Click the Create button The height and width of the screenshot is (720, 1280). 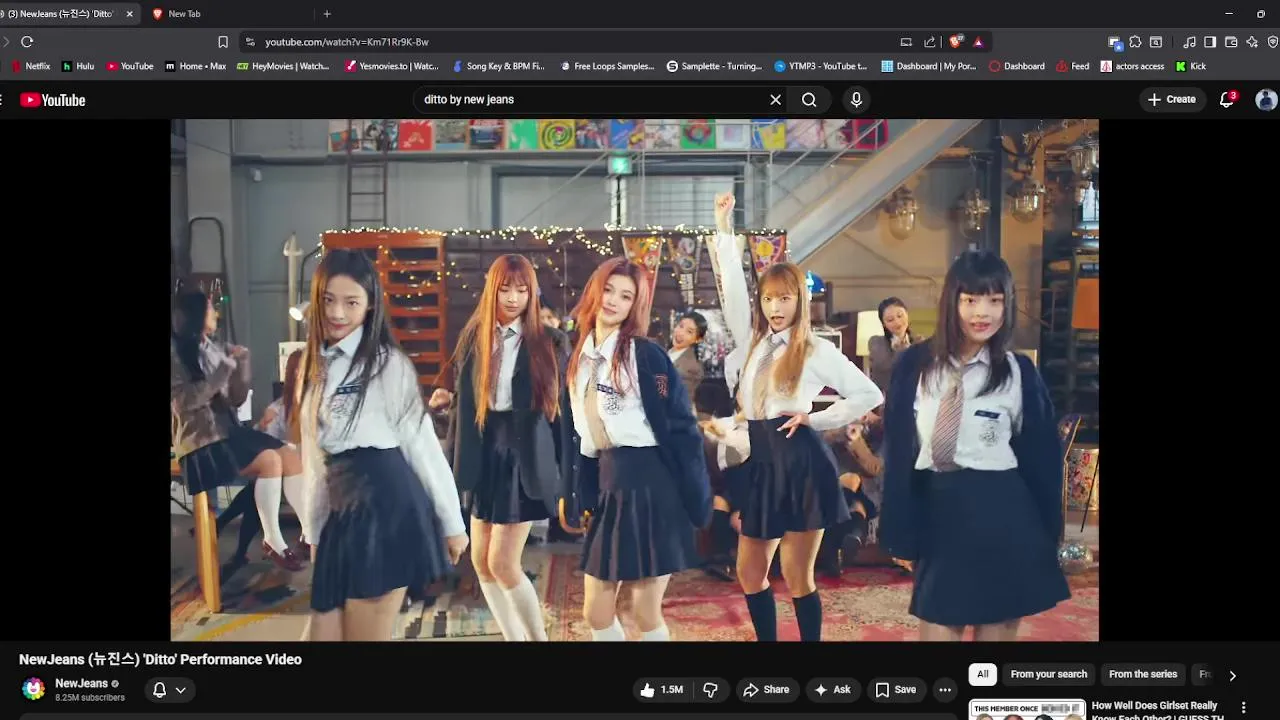[x=1172, y=100]
